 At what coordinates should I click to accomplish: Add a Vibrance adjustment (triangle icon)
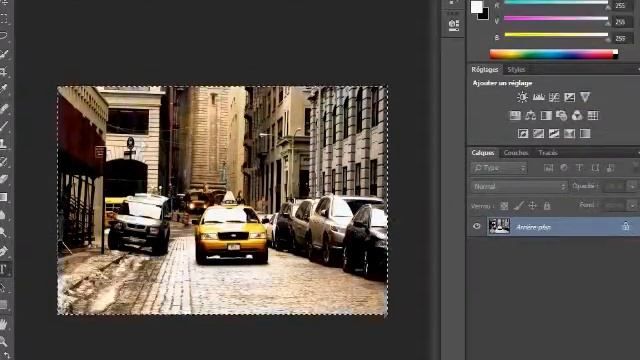pos(585,97)
